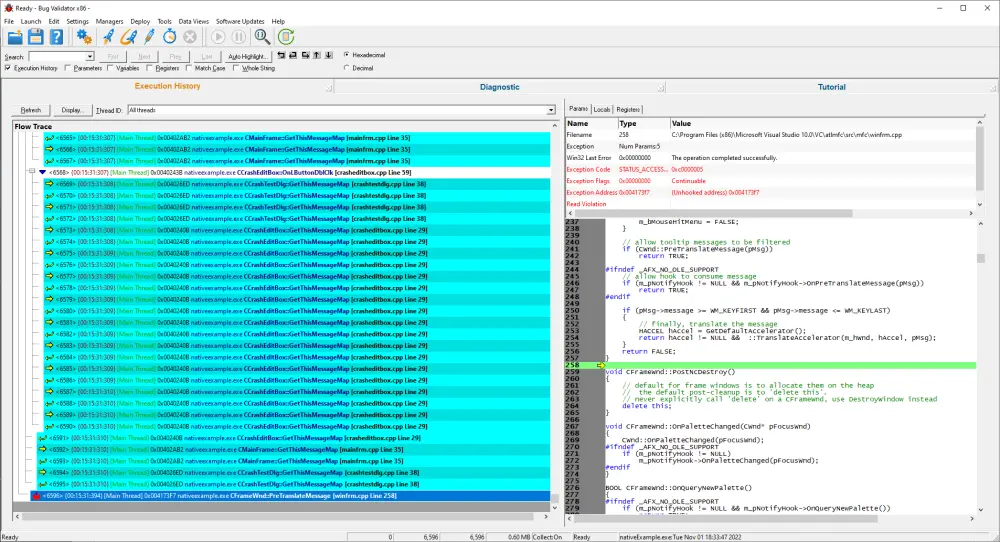Click the red bug icon on row 6596

pyautogui.click(x=36, y=496)
